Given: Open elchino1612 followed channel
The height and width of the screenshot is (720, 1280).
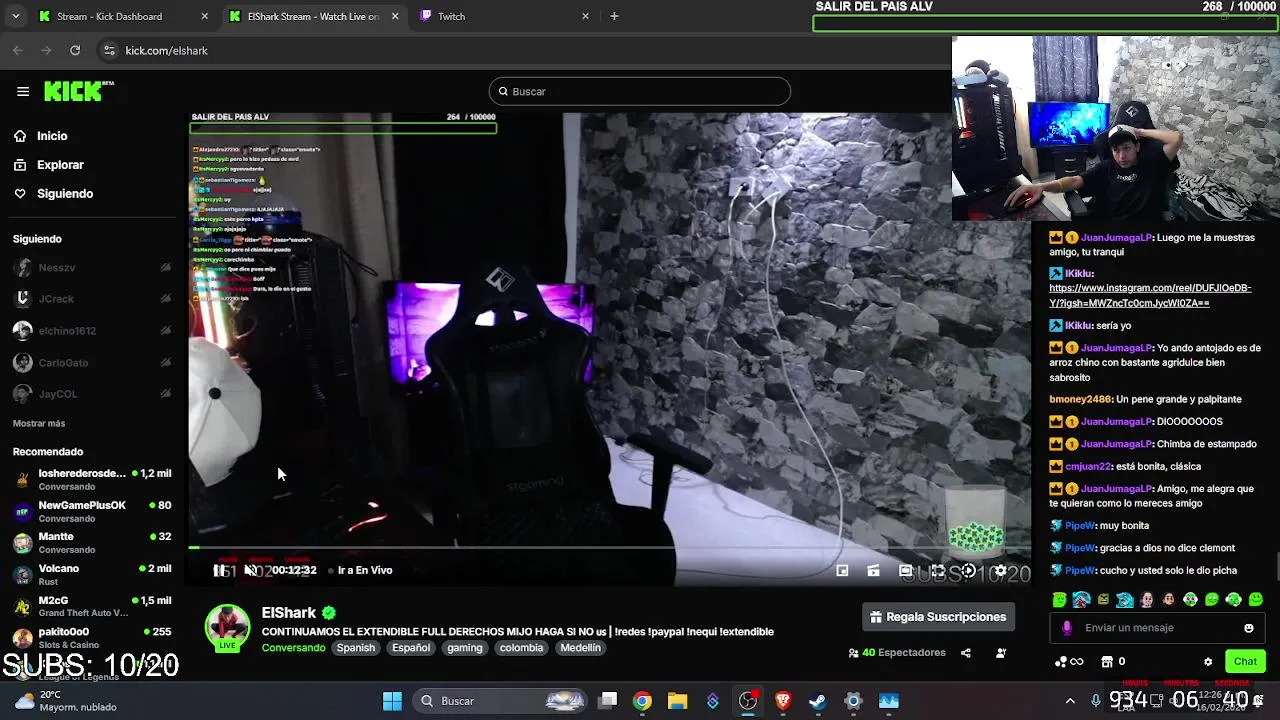Looking at the screenshot, I should point(90,331).
